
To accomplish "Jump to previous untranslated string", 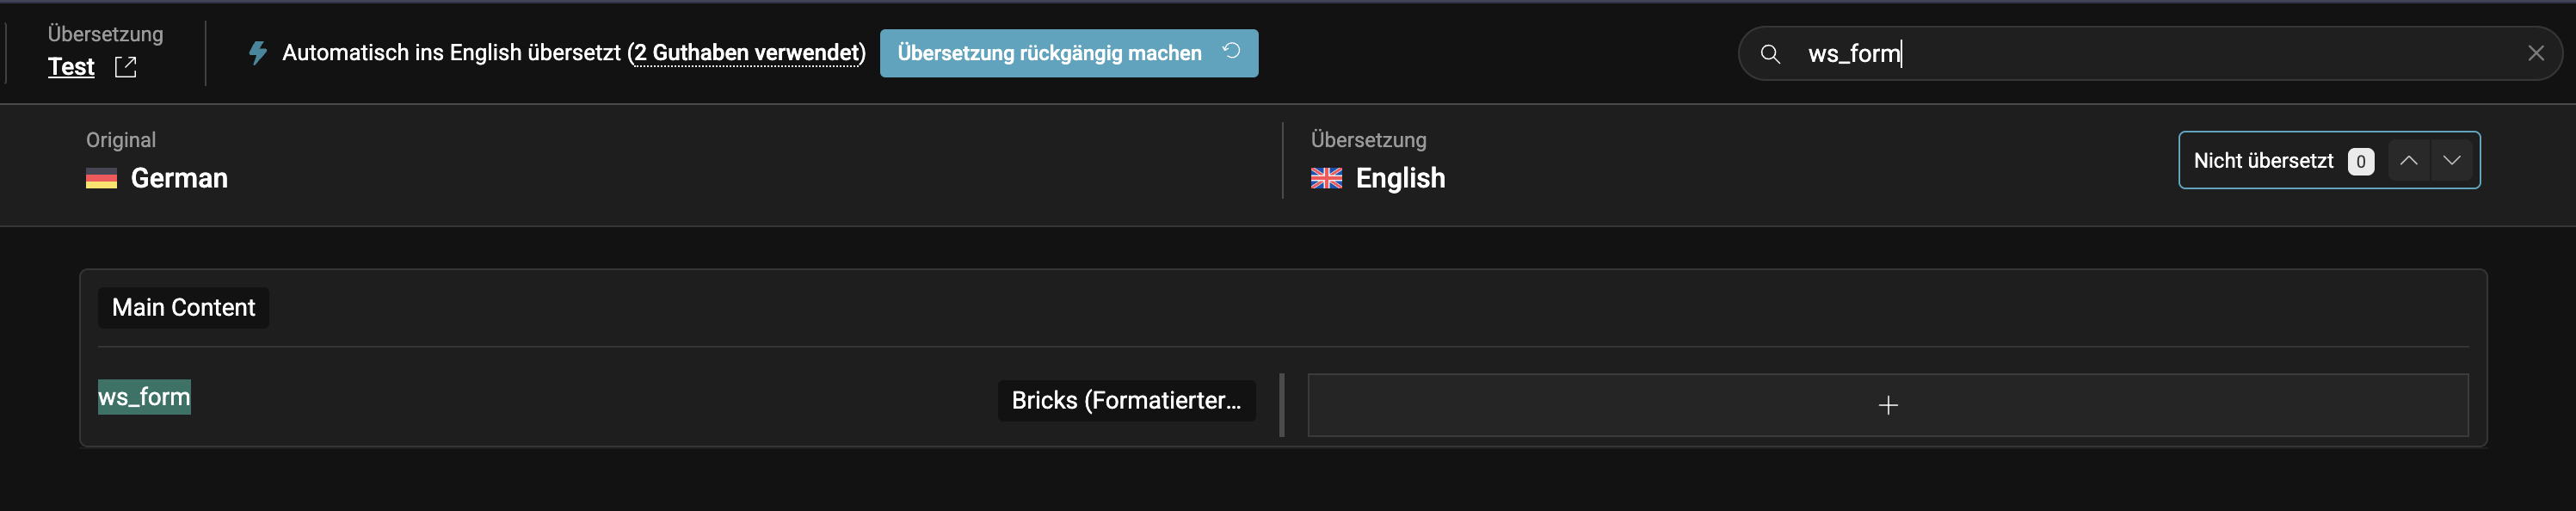I will point(2408,160).
